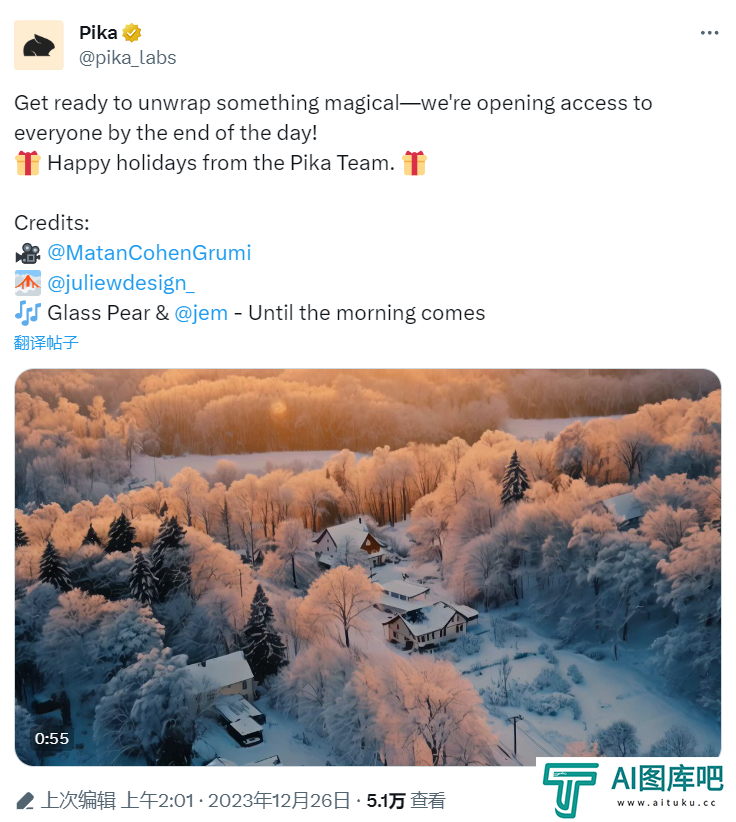The height and width of the screenshot is (822, 736).
Task: Click the gold verified badge beside Pika
Action: click(132, 33)
